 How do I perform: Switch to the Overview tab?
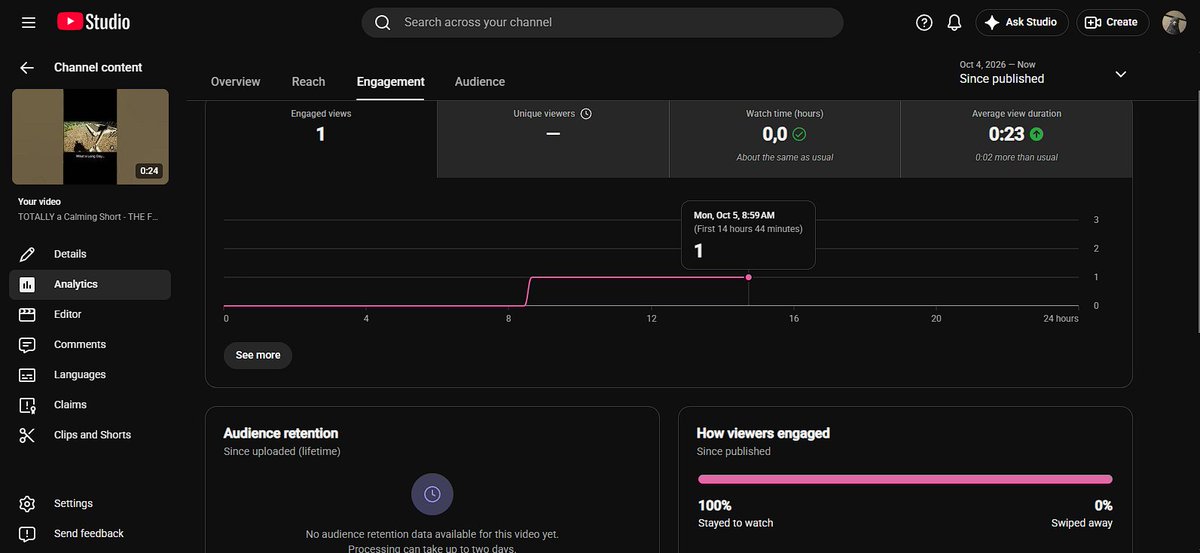click(x=236, y=82)
